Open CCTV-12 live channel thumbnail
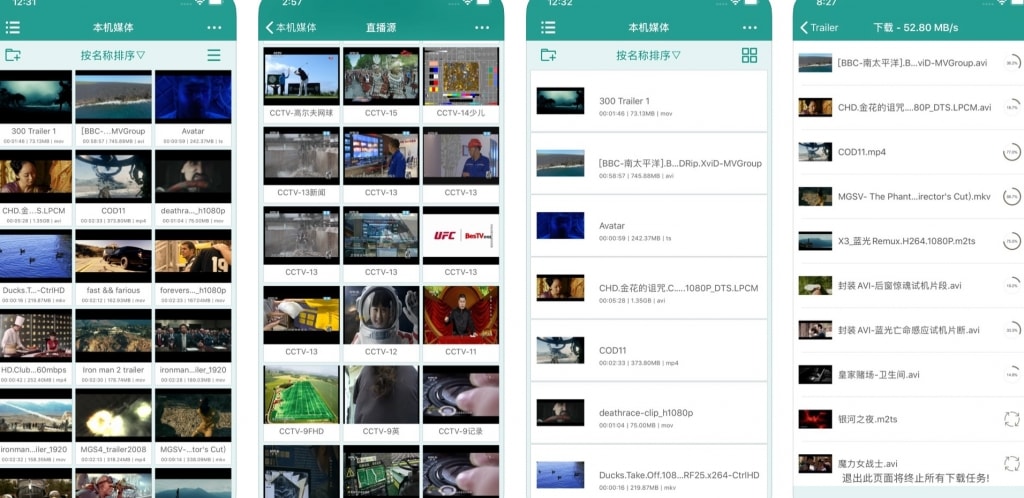This screenshot has width=1024, height=498. (x=381, y=315)
